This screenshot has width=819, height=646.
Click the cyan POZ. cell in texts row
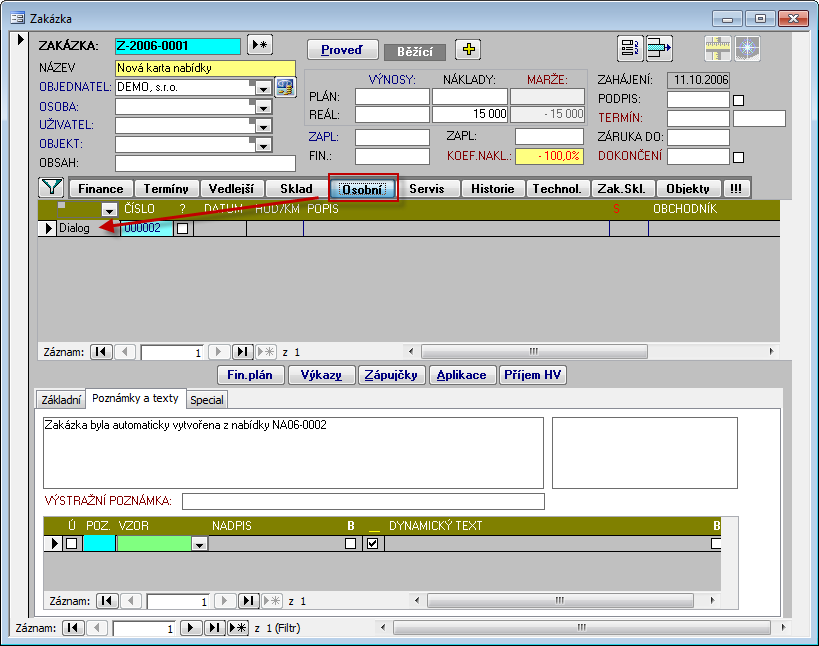(99, 544)
